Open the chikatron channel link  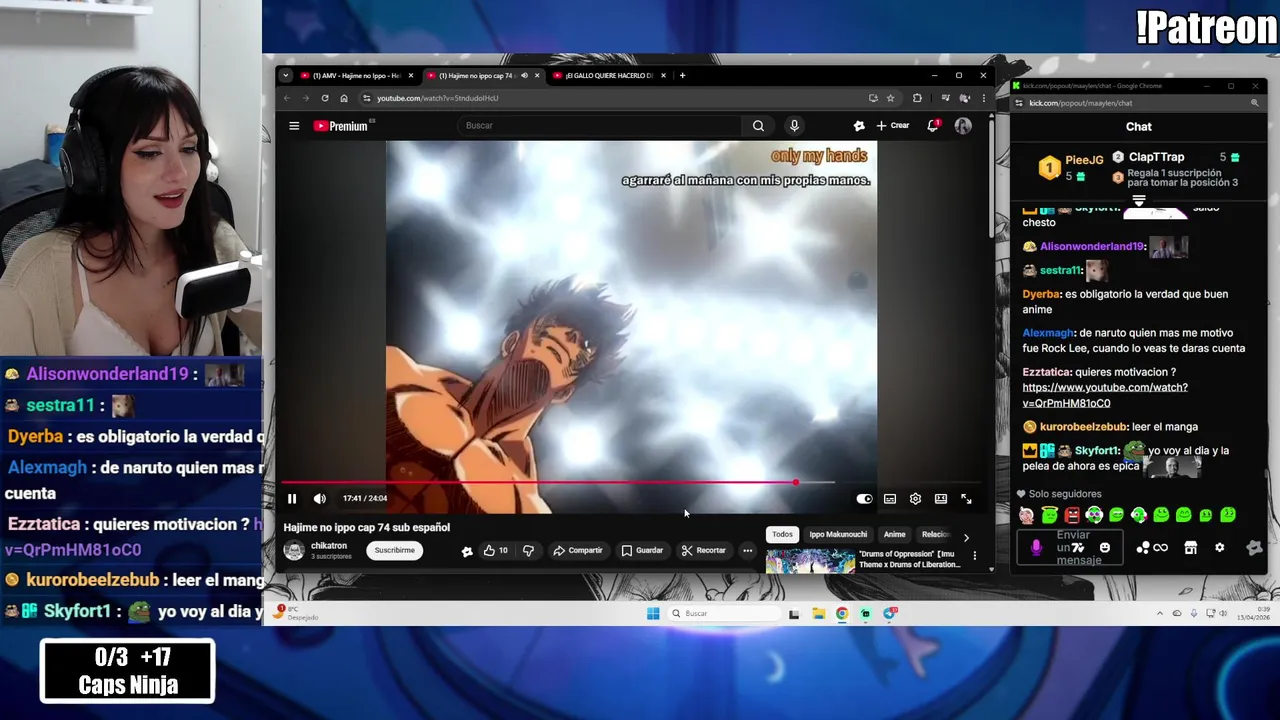329,546
